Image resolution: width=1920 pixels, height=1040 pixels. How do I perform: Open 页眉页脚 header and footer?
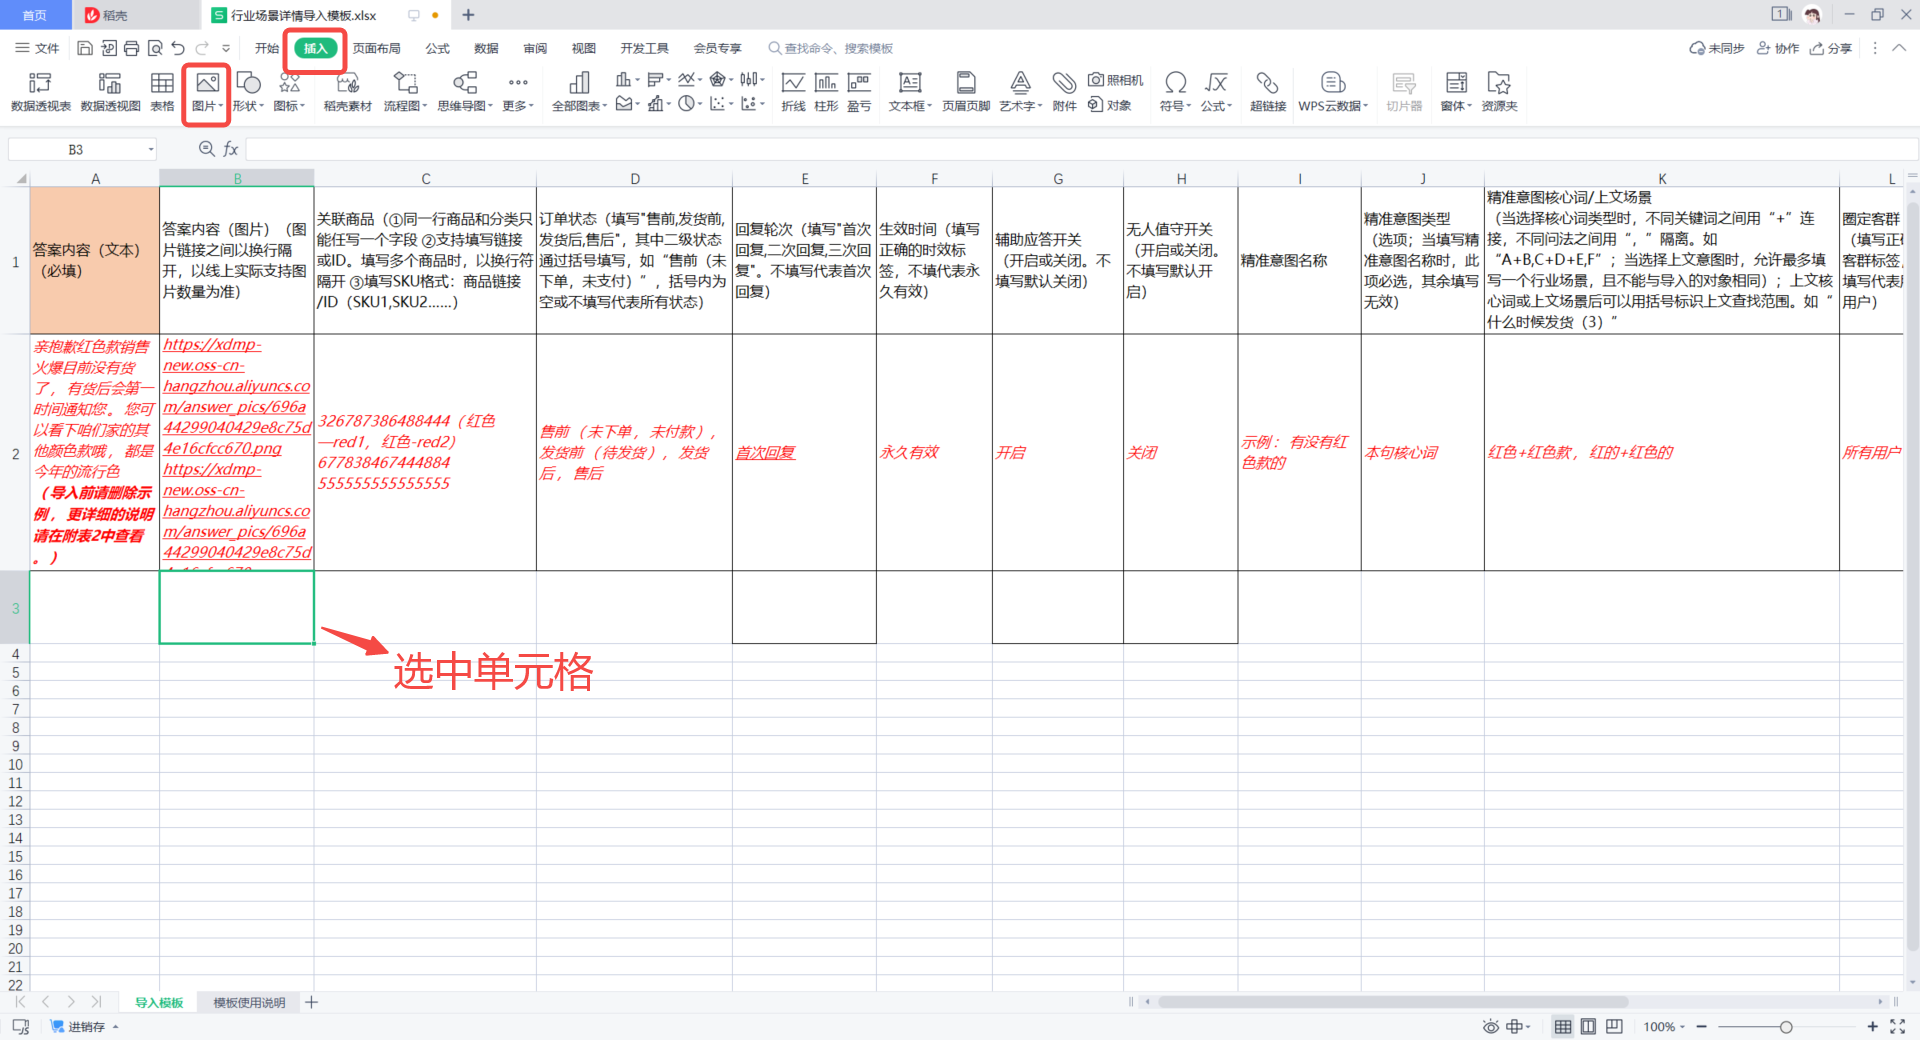pyautogui.click(x=966, y=92)
